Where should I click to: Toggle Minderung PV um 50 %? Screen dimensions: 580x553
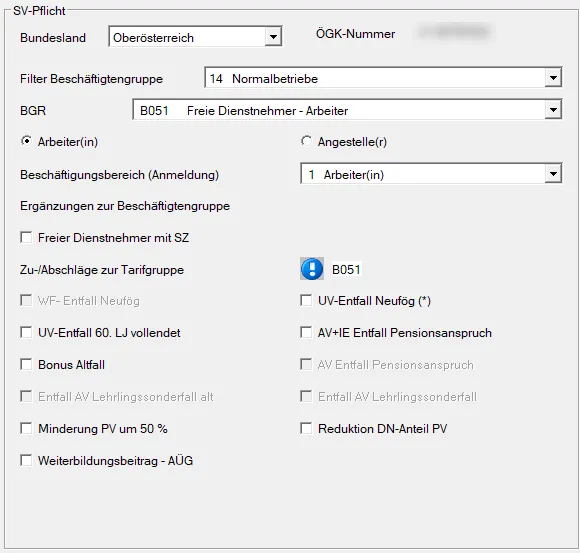click(26, 429)
